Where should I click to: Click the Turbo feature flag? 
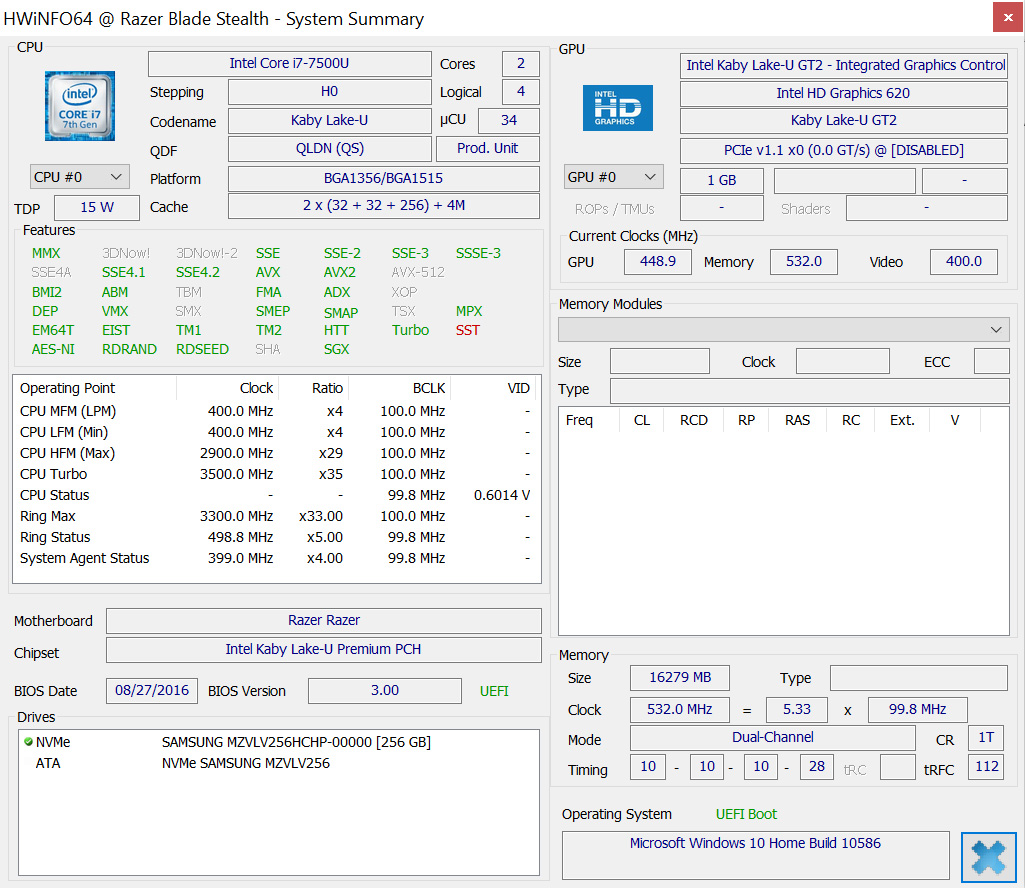[x=411, y=330]
